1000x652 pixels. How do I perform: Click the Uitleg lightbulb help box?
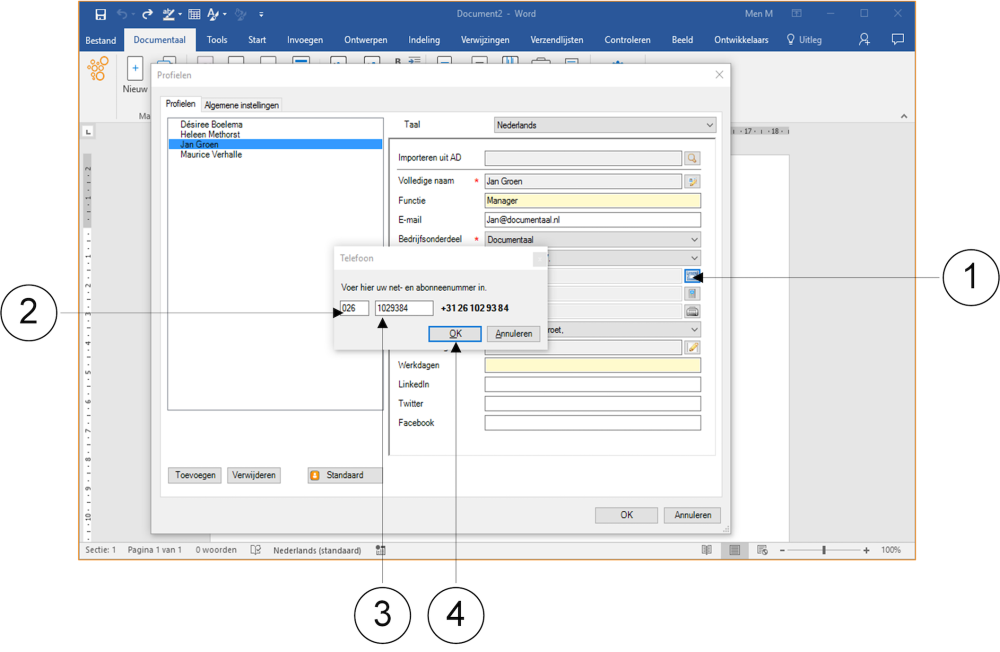(x=804, y=40)
